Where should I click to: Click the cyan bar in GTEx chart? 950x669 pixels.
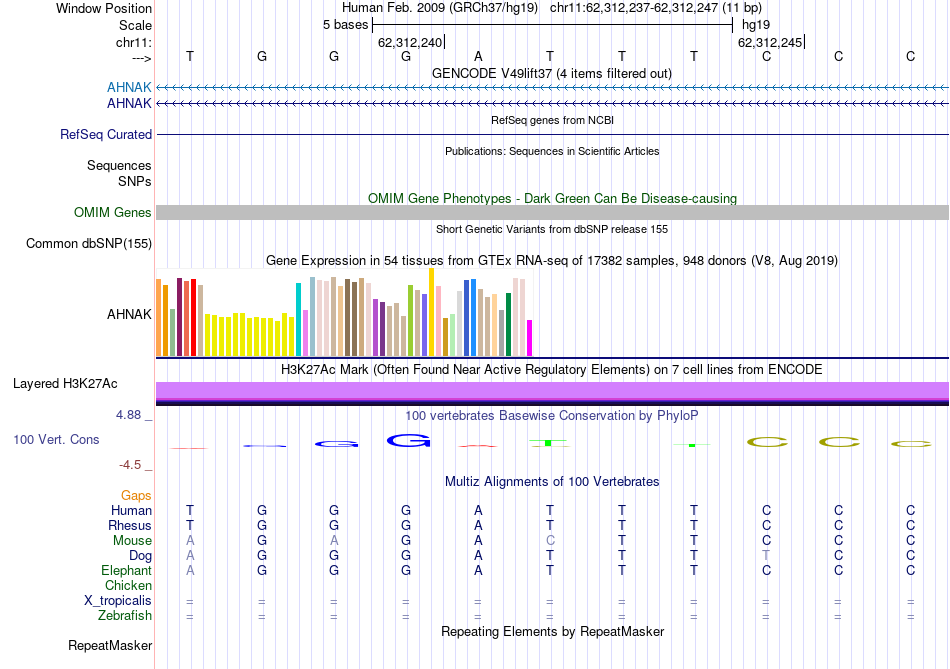(x=298, y=319)
